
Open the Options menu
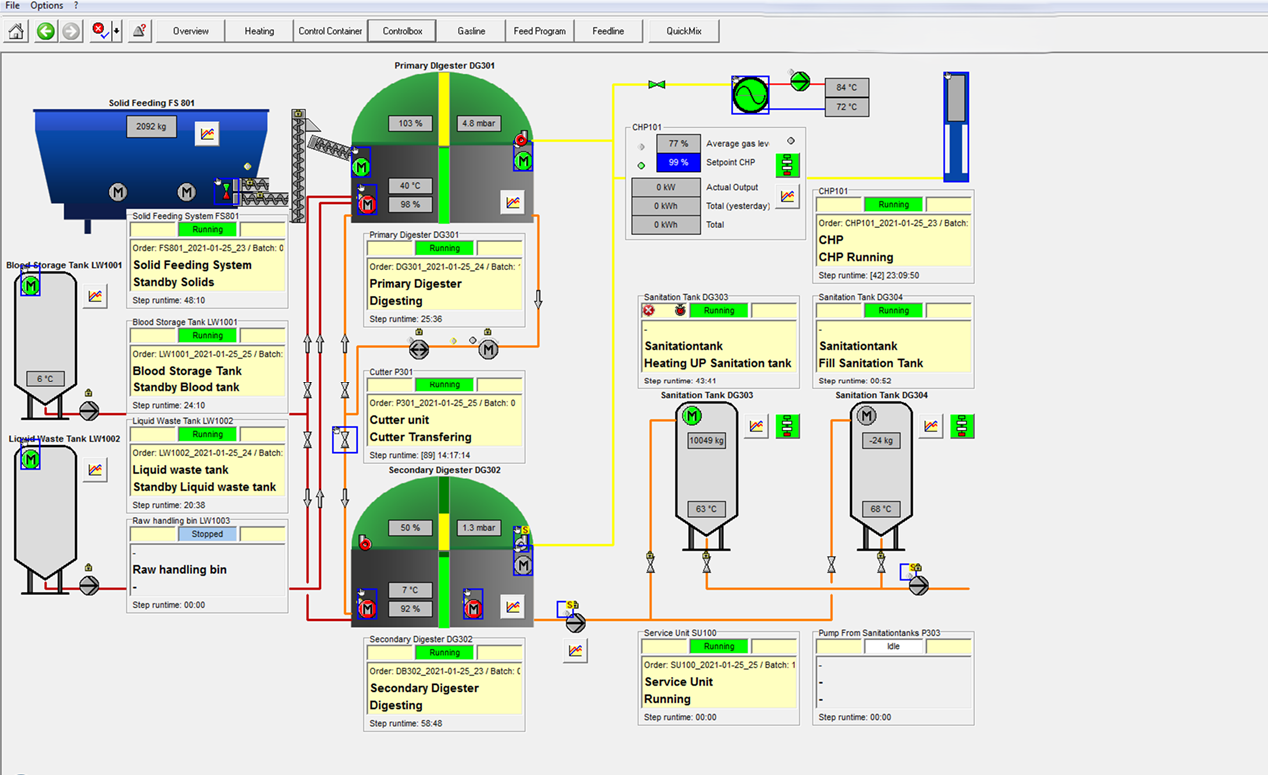[x=47, y=6]
